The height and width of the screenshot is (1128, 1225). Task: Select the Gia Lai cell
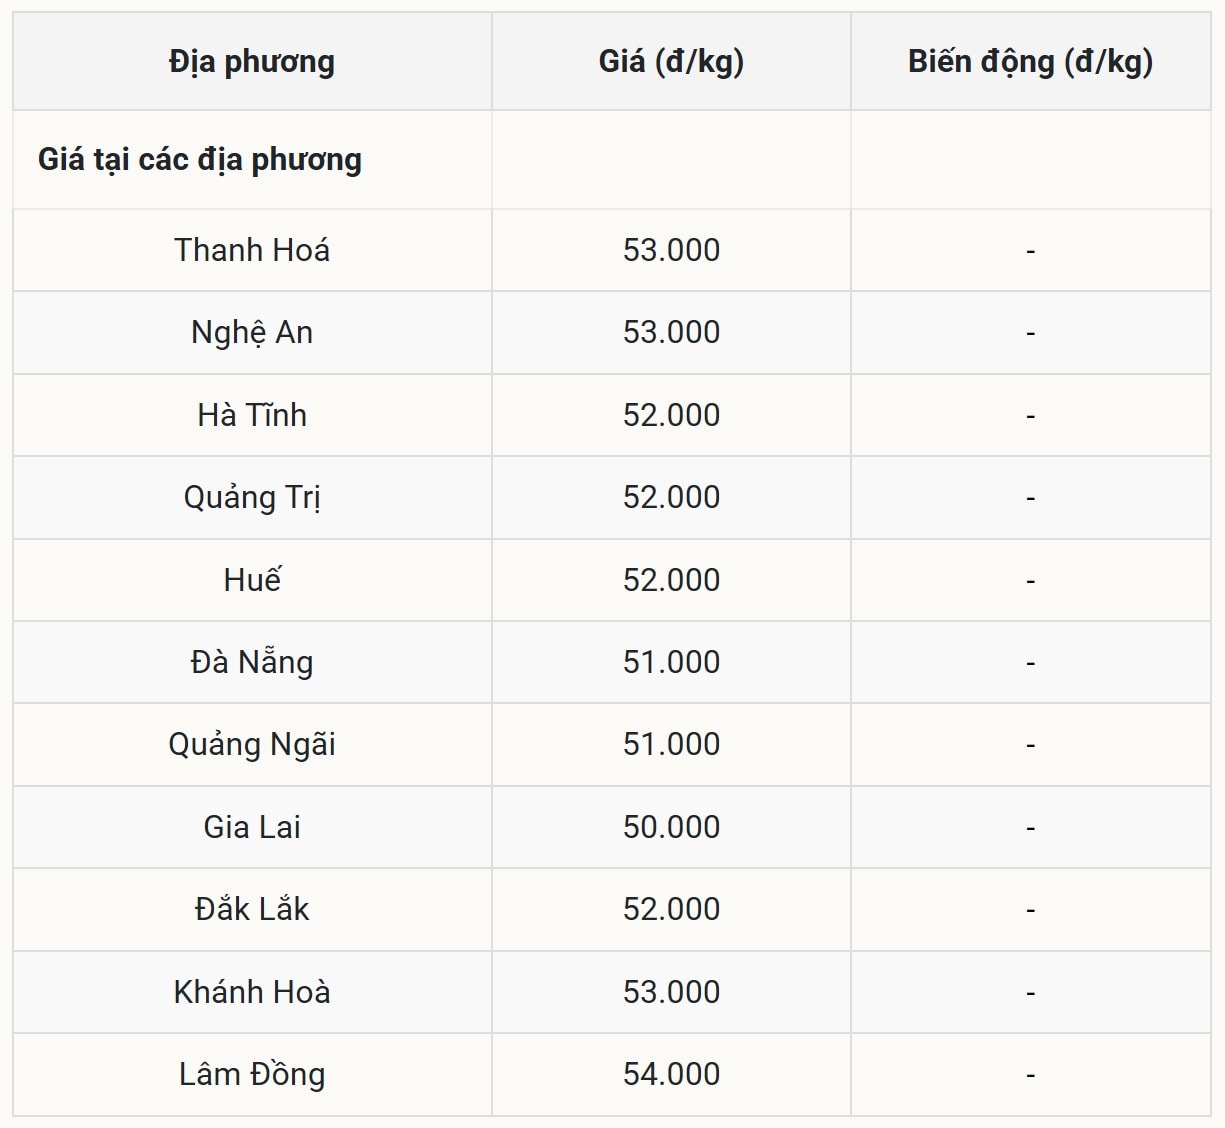(252, 827)
